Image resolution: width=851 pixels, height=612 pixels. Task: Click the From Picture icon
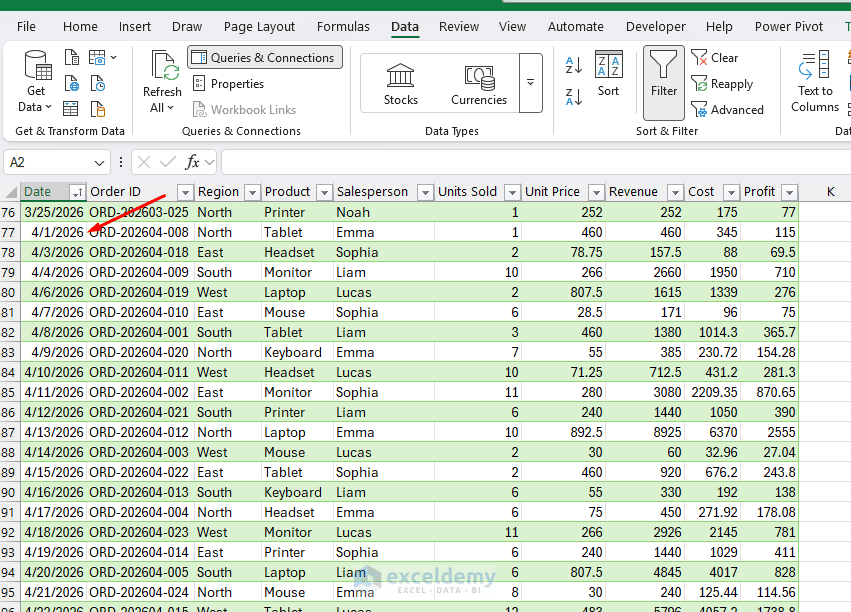tap(97, 58)
